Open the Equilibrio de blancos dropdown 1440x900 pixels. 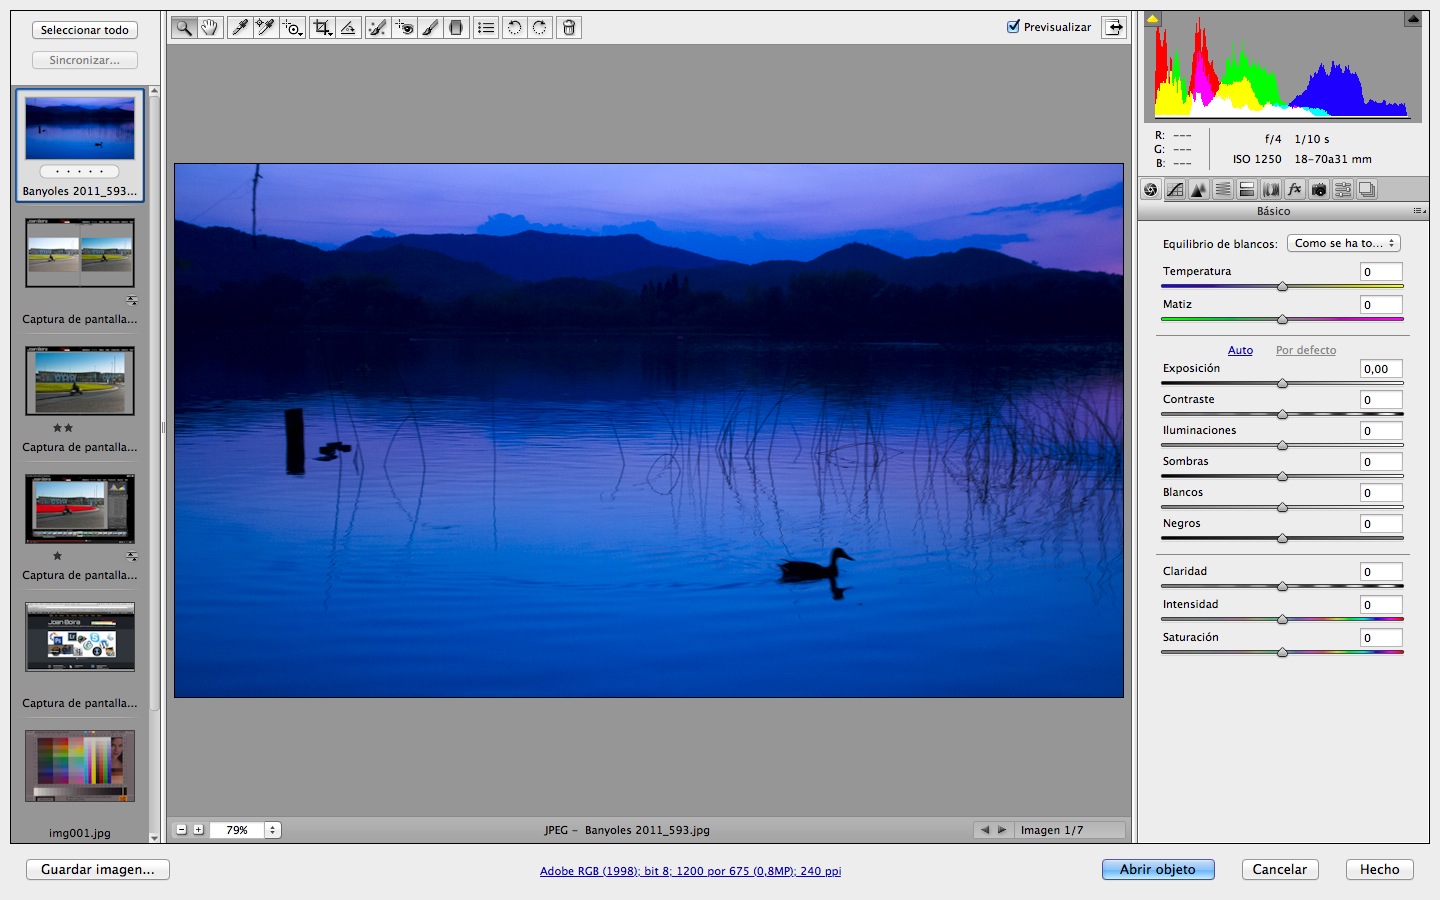[x=1343, y=243]
